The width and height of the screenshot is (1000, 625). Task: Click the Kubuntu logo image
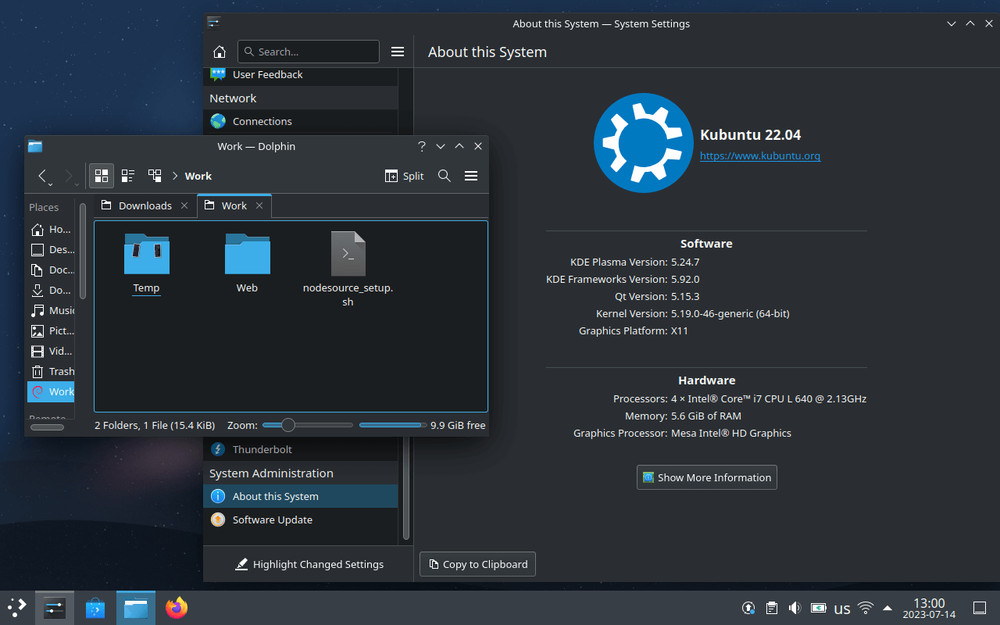click(x=643, y=143)
